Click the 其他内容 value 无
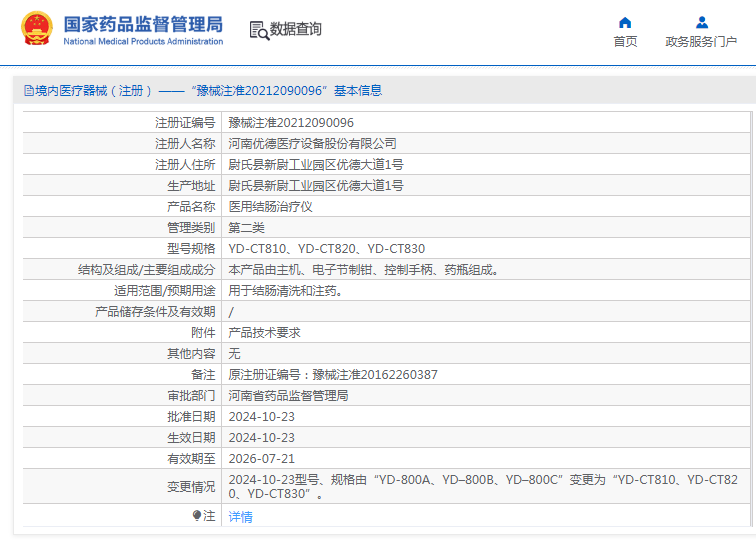The width and height of the screenshot is (756, 542). (x=234, y=354)
